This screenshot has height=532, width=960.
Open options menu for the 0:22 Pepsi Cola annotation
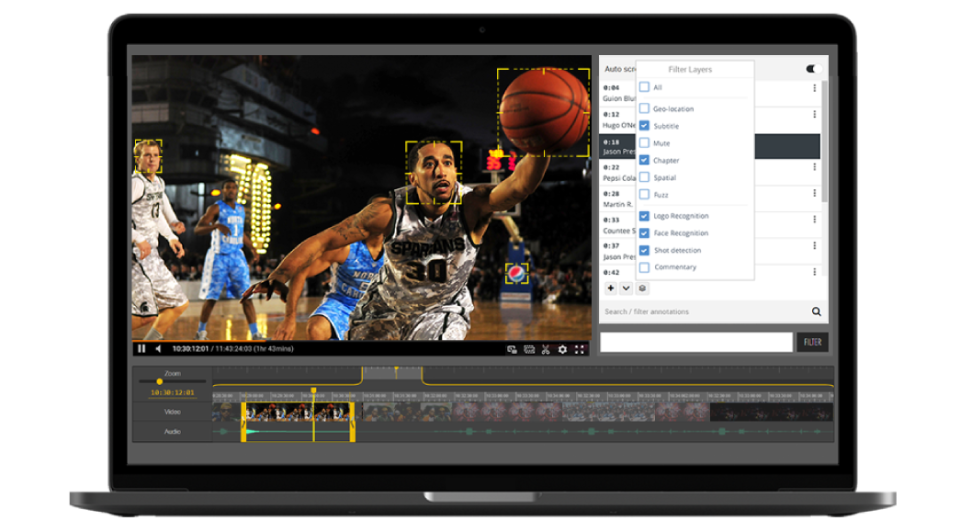tap(814, 167)
